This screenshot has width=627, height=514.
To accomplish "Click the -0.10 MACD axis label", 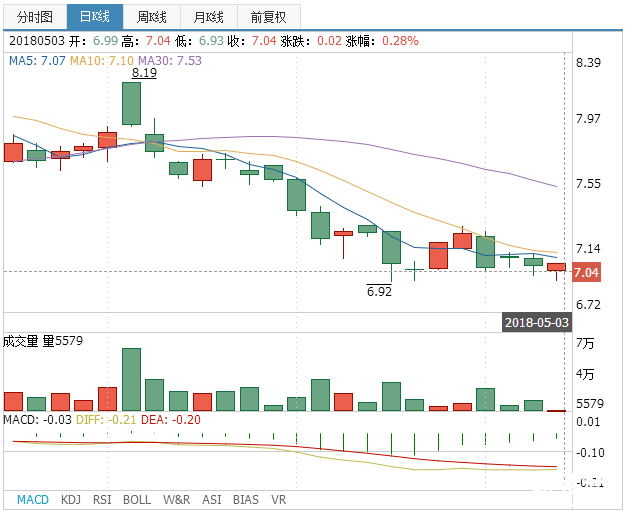I will (590, 453).
